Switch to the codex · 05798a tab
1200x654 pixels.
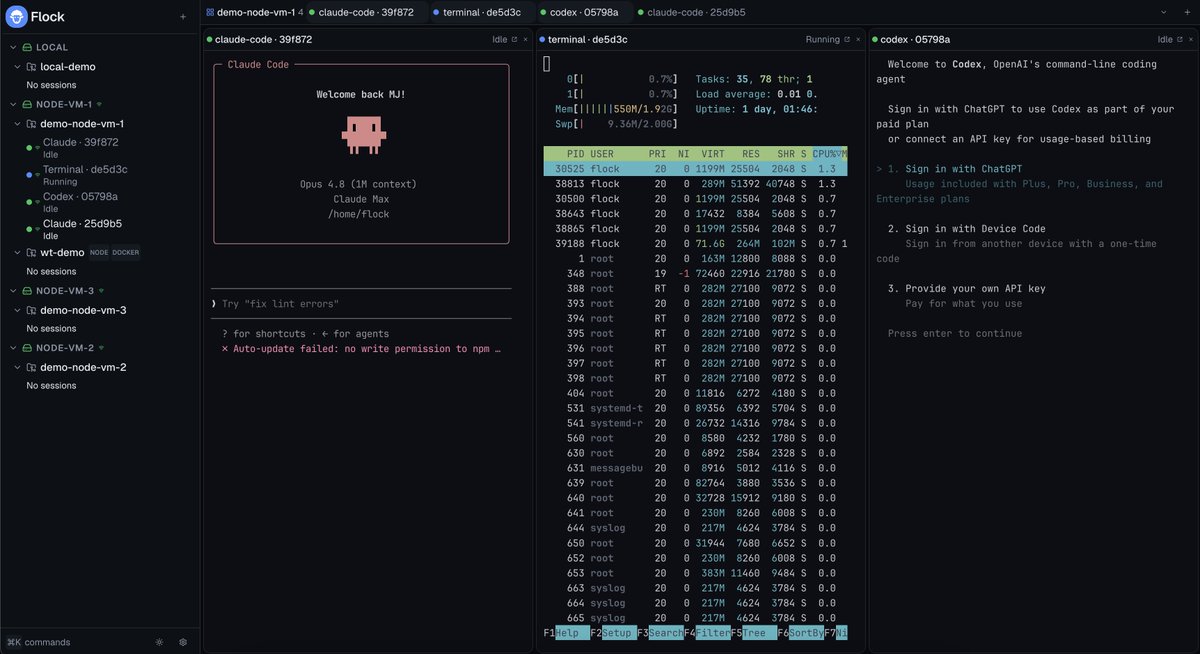pyautogui.click(x=584, y=12)
